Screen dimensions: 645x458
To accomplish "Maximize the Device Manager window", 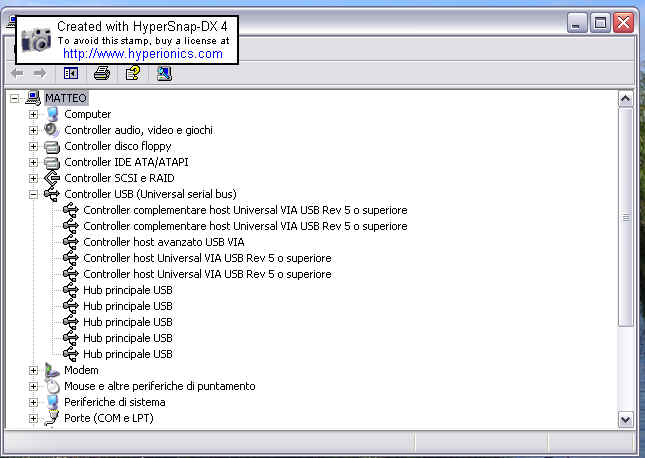I will [x=600, y=23].
